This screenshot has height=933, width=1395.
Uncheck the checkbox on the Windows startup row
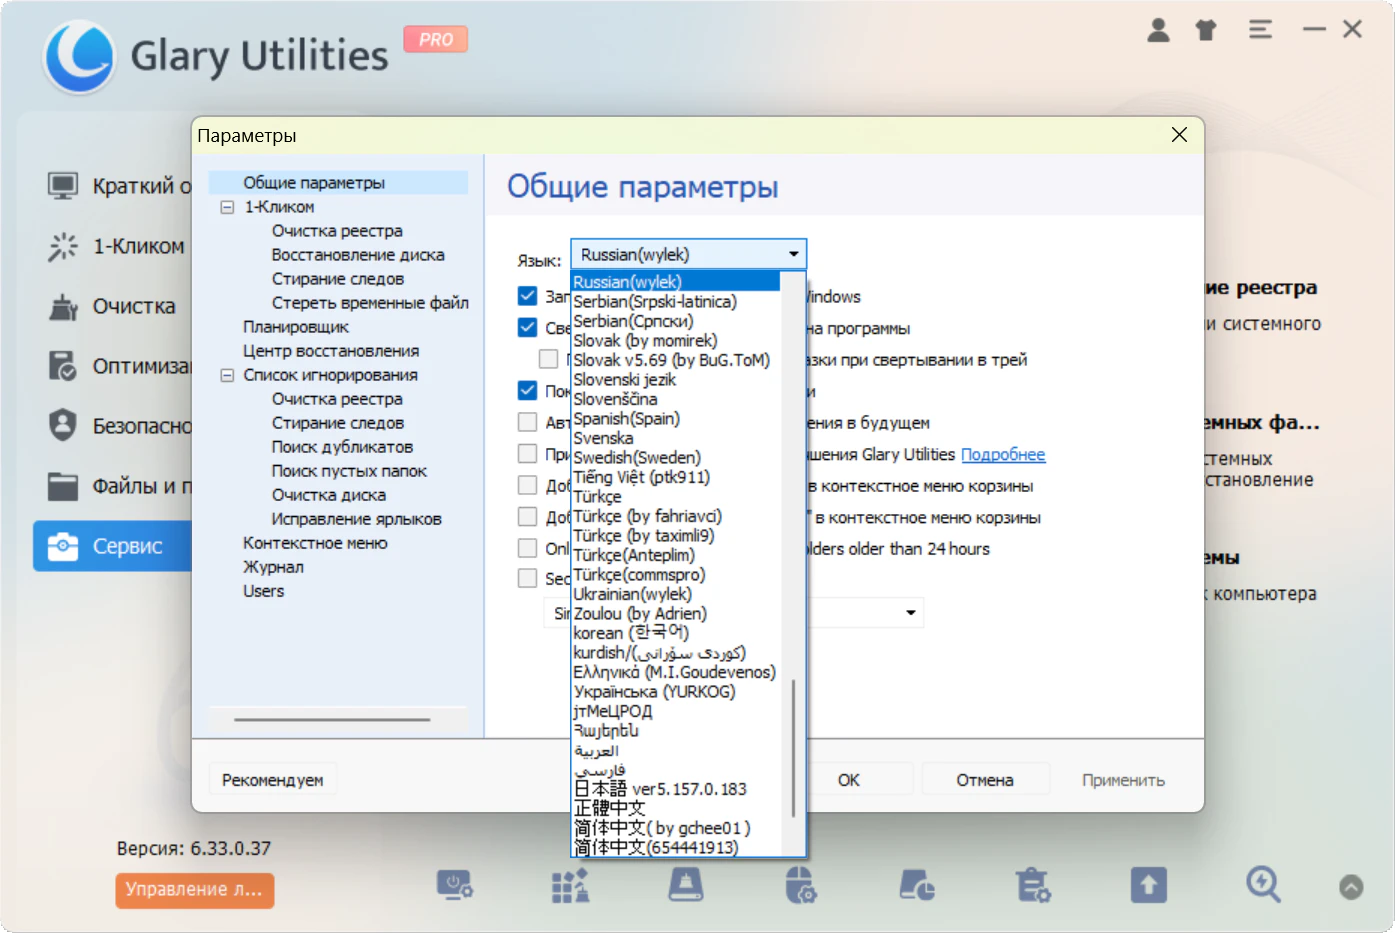pos(527,296)
